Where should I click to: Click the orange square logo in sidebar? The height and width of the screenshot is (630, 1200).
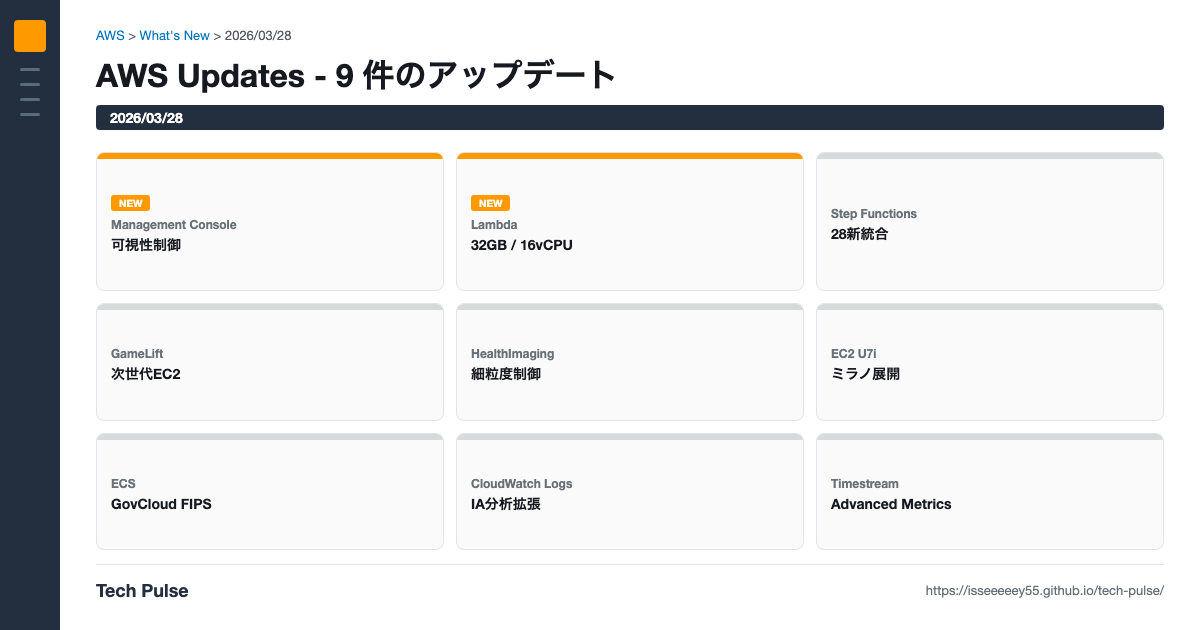pos(30,36)
